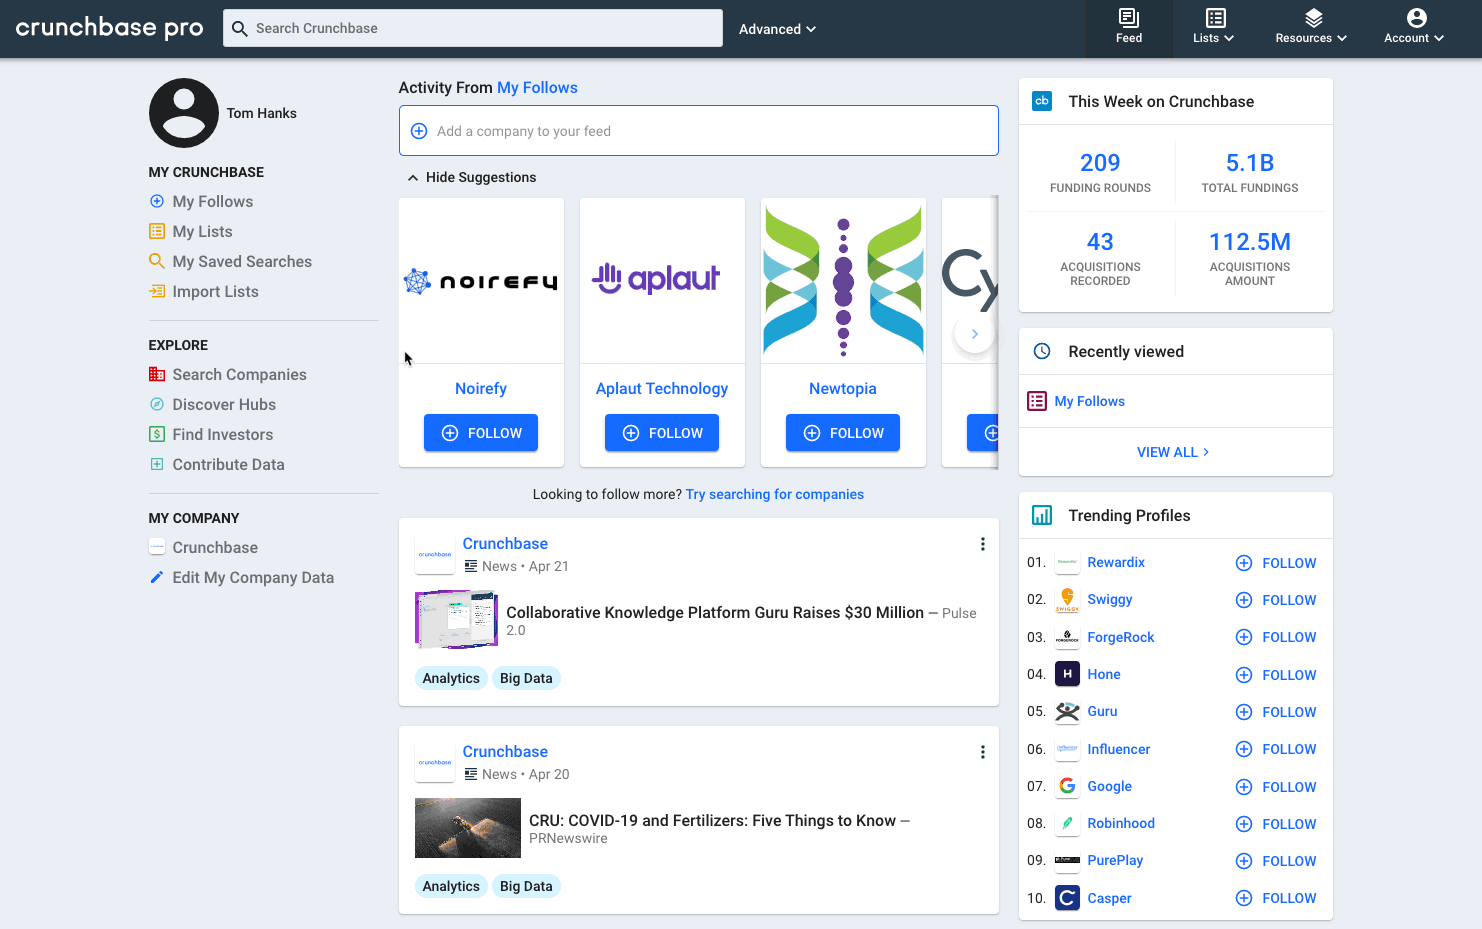The height and width of the screenshot is (929, 1482).
Task: Open Import Lists in sidebar
Action: 215,291
